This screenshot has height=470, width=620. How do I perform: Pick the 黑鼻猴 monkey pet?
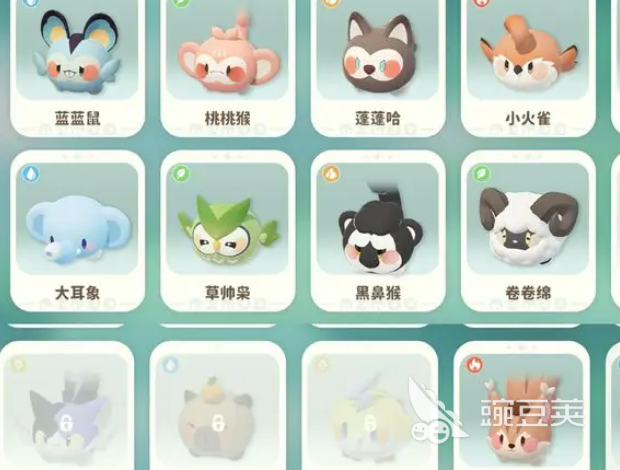(x=378, y=231)
